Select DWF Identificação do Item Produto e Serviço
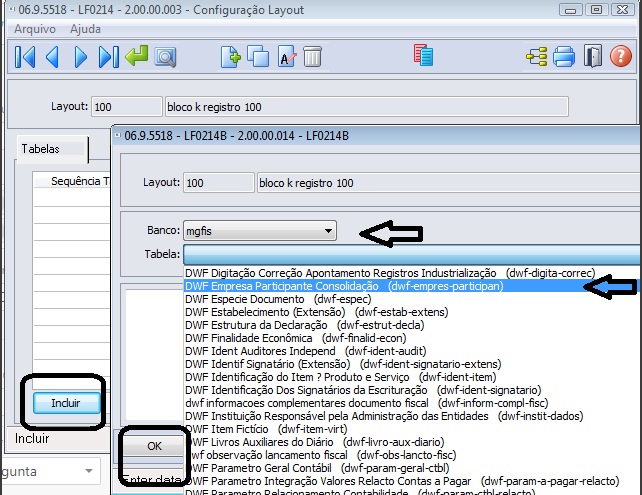Screen dimensions: 642x495 (x=411, y=377)
